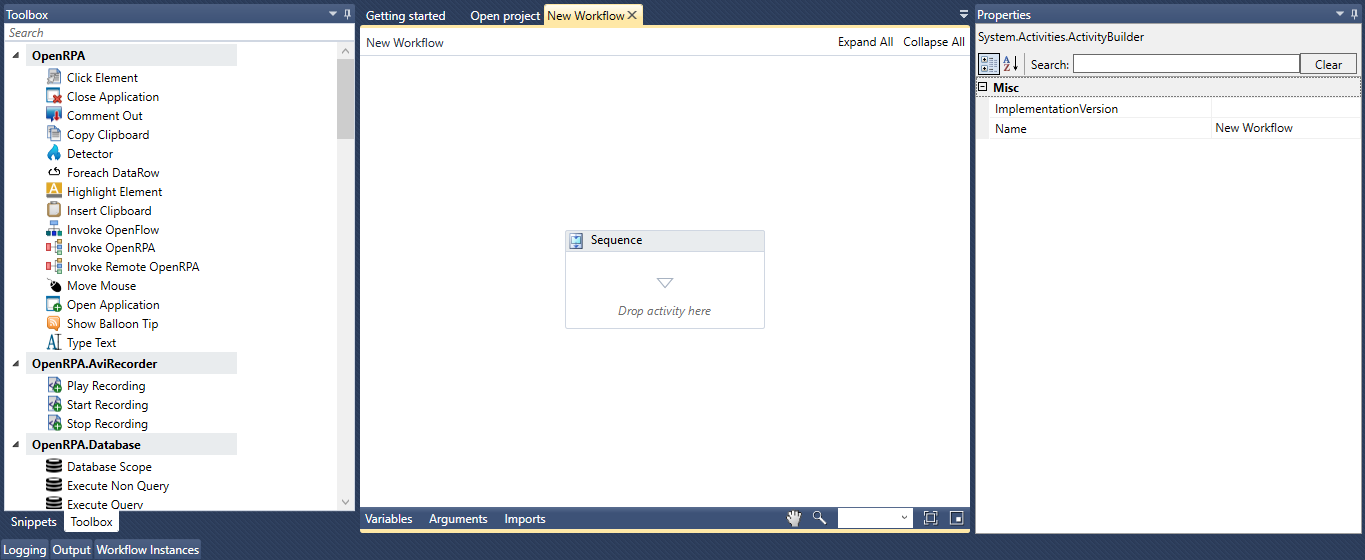Click the fit to screen icon

coord(930,518)
